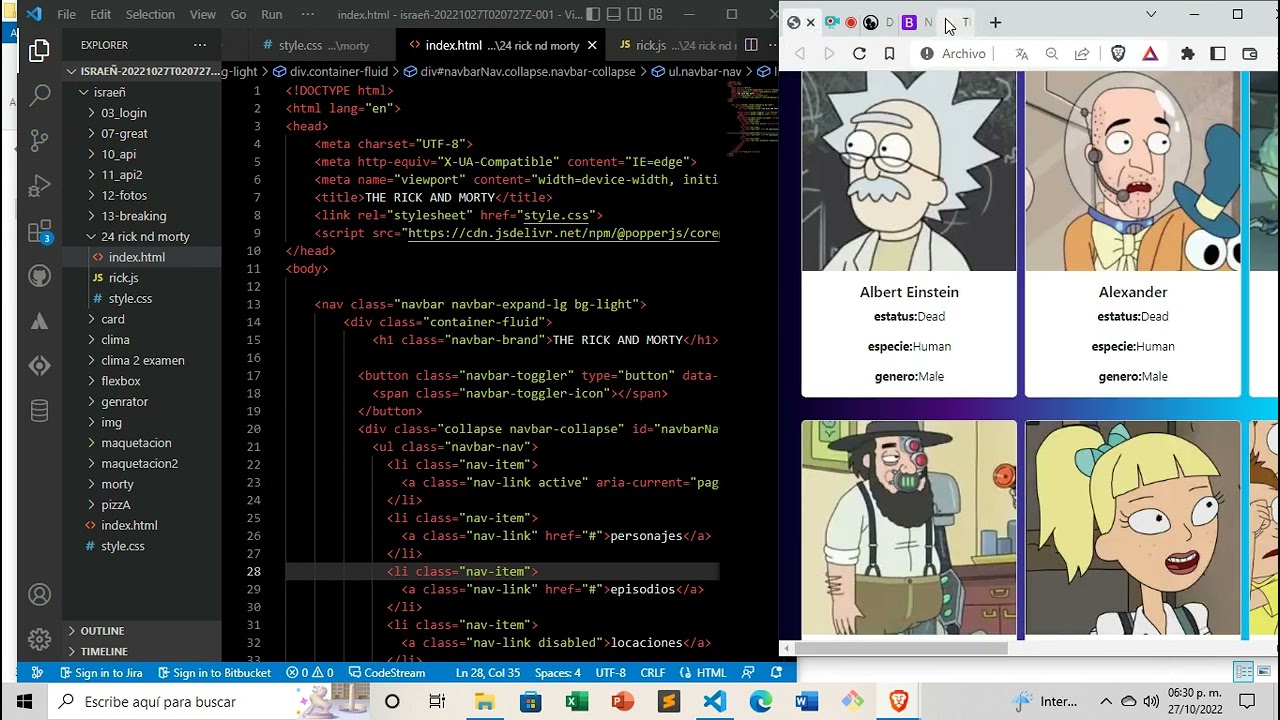Reload the page in Brave browser
1280x720 pixels.
pos(859,54)
